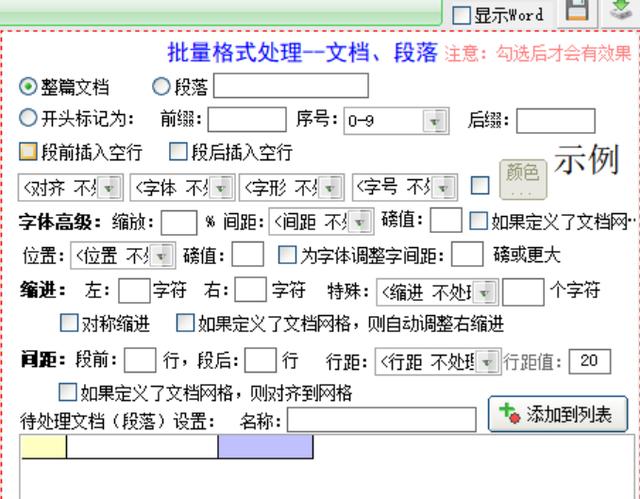Toggle the 则自动调整右缩进 checkbox
640x499 pixels.
(x=185, y=323)
